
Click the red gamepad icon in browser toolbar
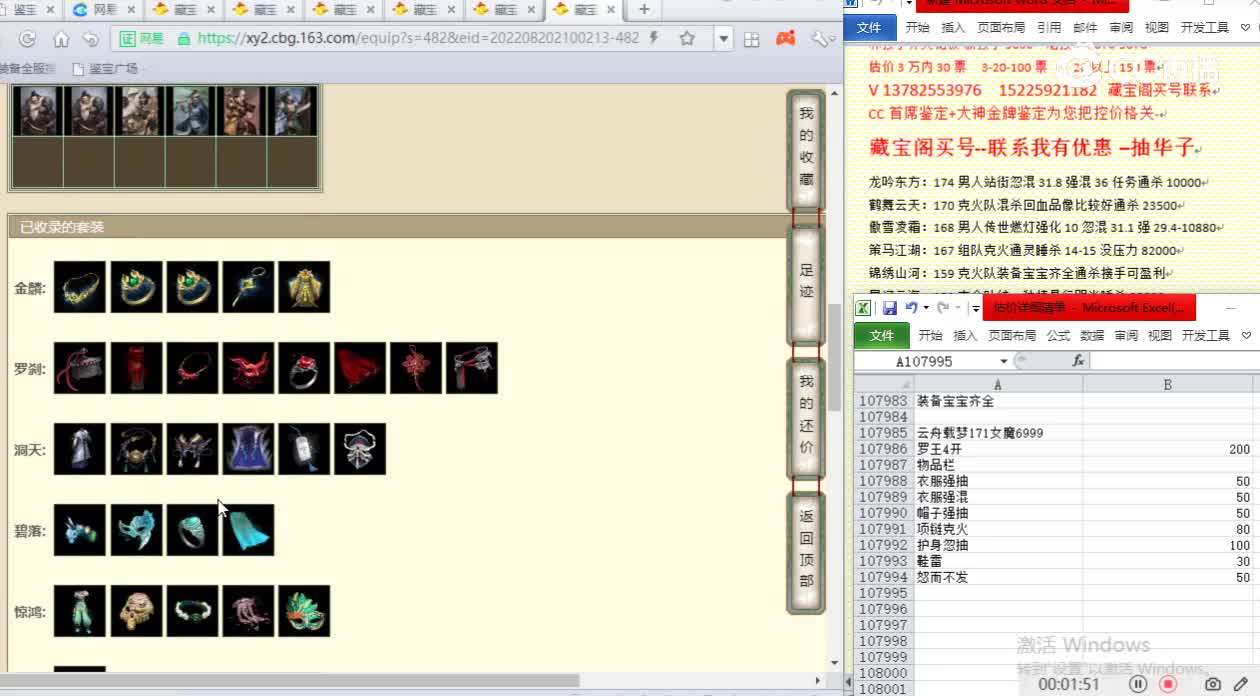[x=786, y=39]
